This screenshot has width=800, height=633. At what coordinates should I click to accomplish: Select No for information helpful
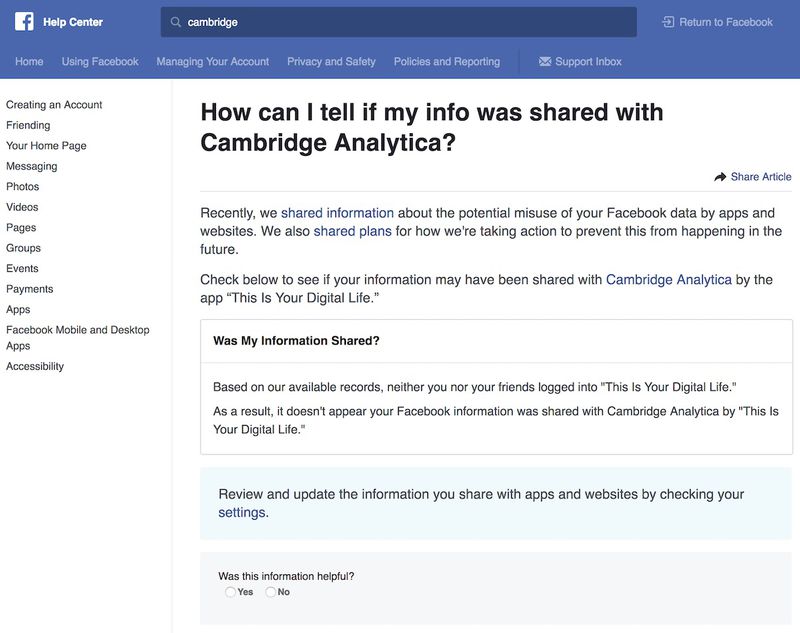coord(269,592)
